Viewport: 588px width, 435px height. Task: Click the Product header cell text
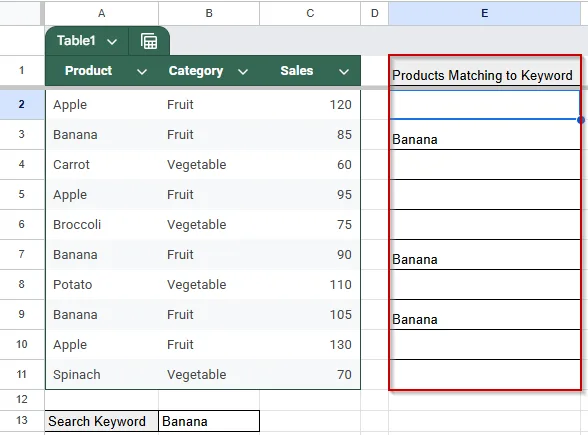pyautogui.click(x=88, y=70)
